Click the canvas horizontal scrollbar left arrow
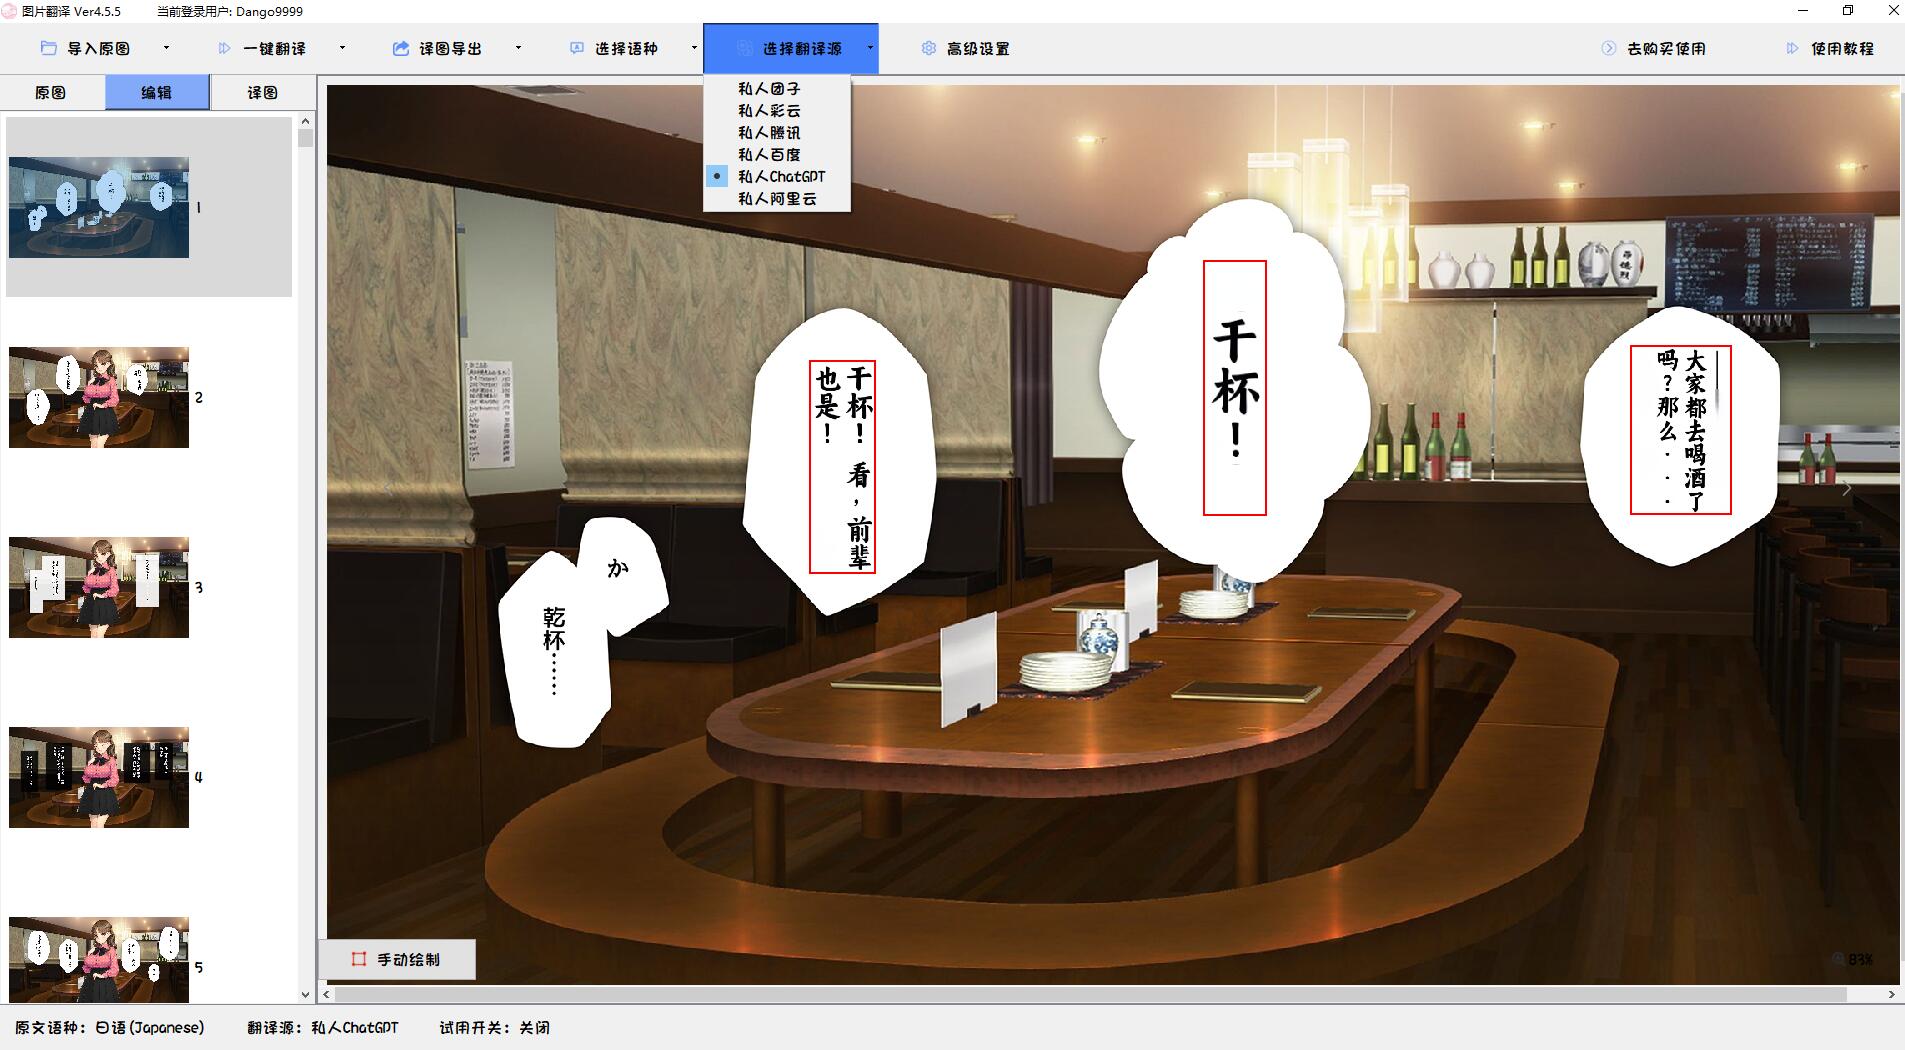 pos(327,995)
